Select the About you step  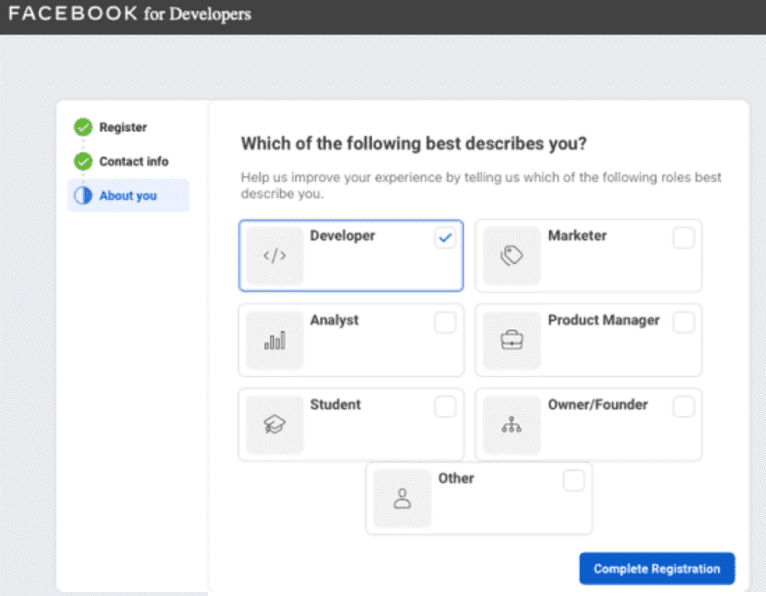click(x=128, y=195)
